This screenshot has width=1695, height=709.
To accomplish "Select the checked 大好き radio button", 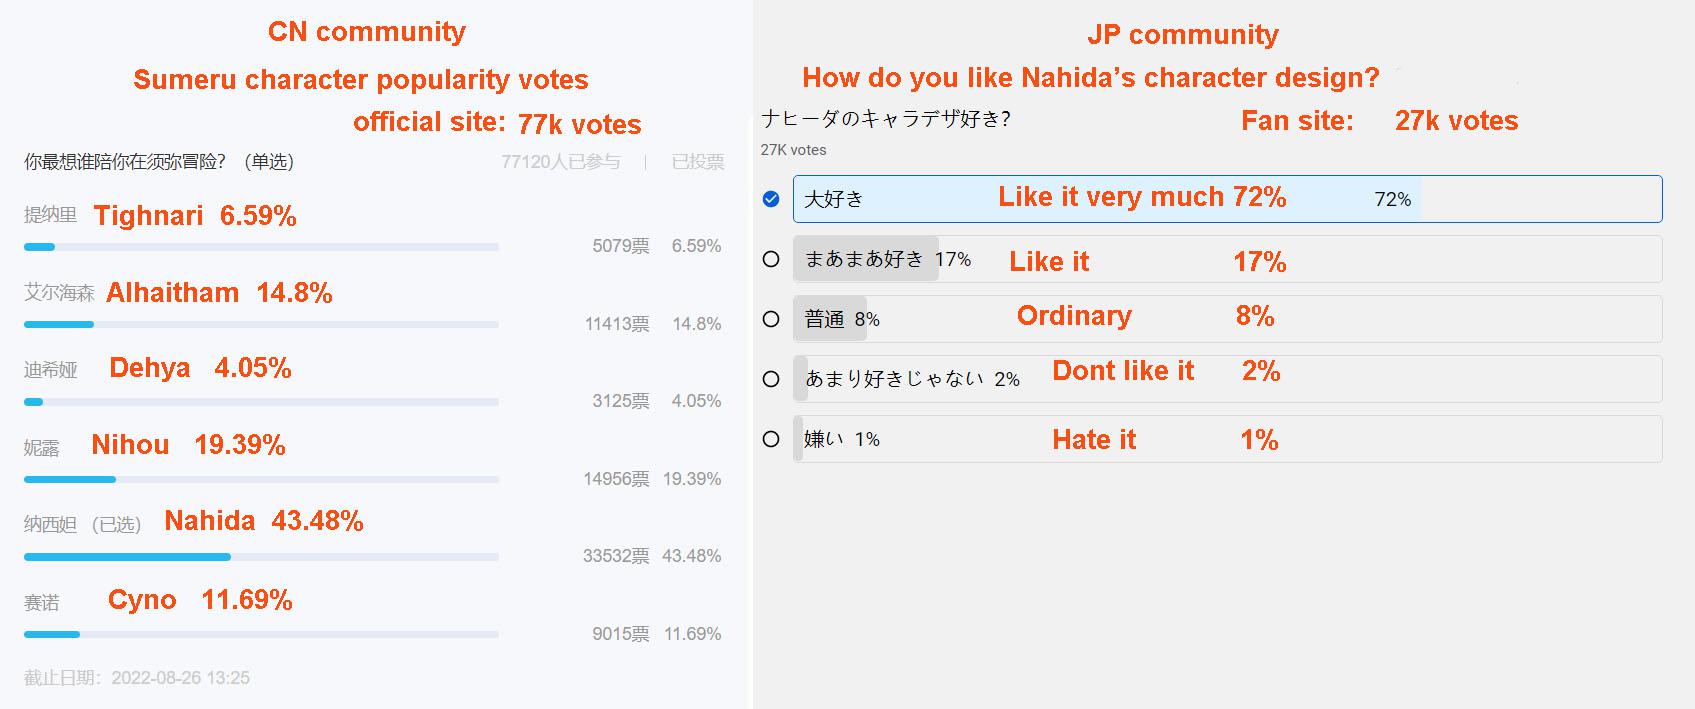I will (770, 199).
